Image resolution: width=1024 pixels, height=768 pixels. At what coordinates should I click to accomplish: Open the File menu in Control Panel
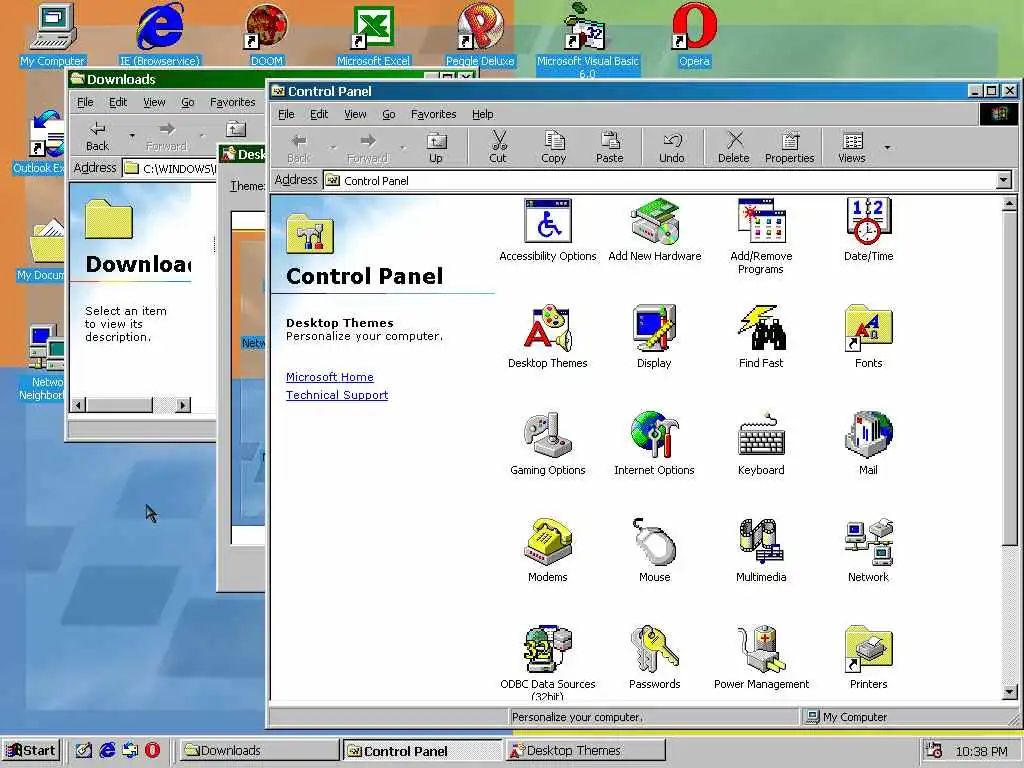coord(286,114)
